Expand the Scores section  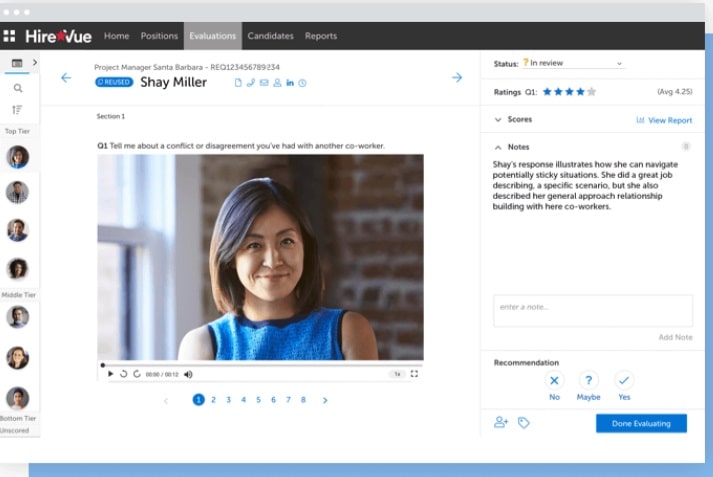coord(498,120)
